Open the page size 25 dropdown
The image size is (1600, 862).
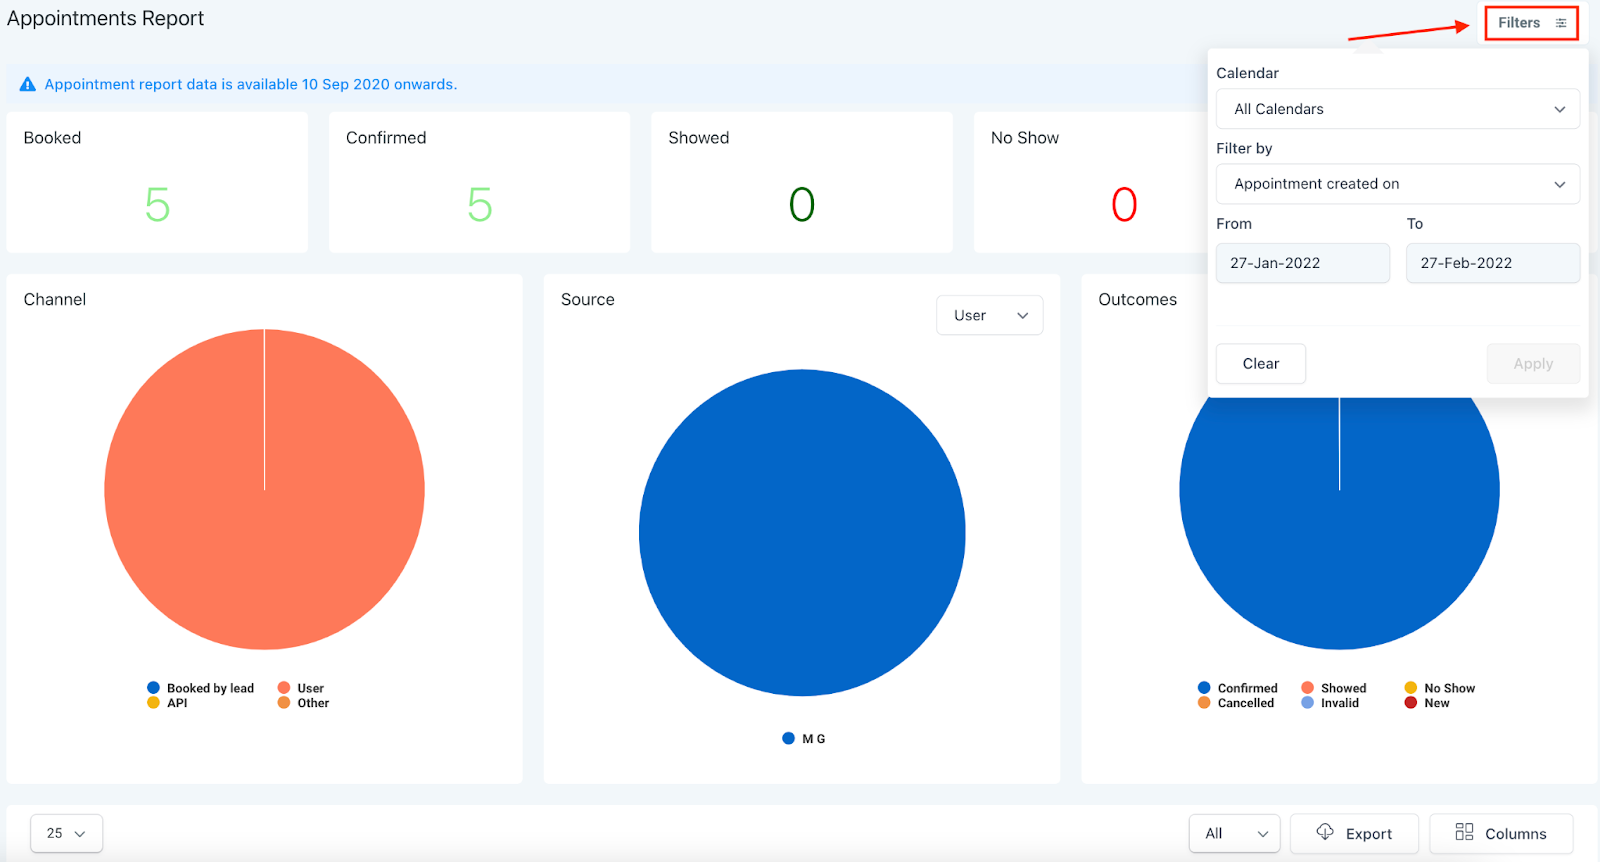point(66,833)
